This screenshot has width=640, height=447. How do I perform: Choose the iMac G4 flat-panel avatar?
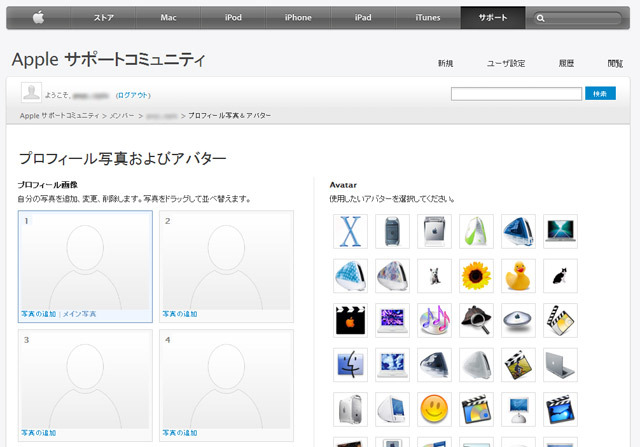coord(518,409)
